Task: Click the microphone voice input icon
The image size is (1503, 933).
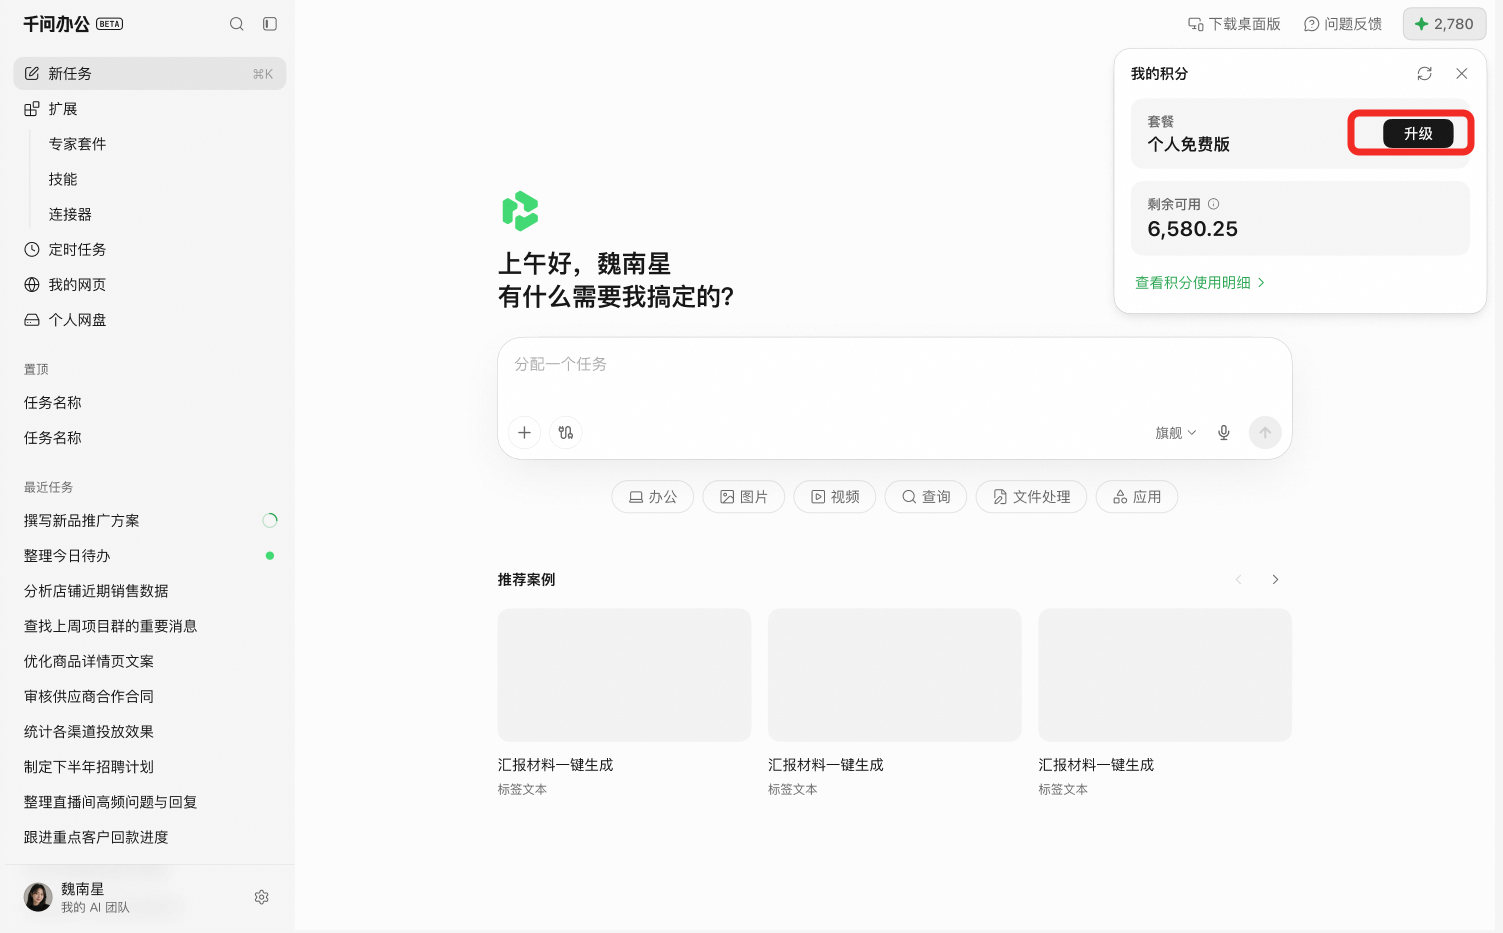Action: [1223, 432]
